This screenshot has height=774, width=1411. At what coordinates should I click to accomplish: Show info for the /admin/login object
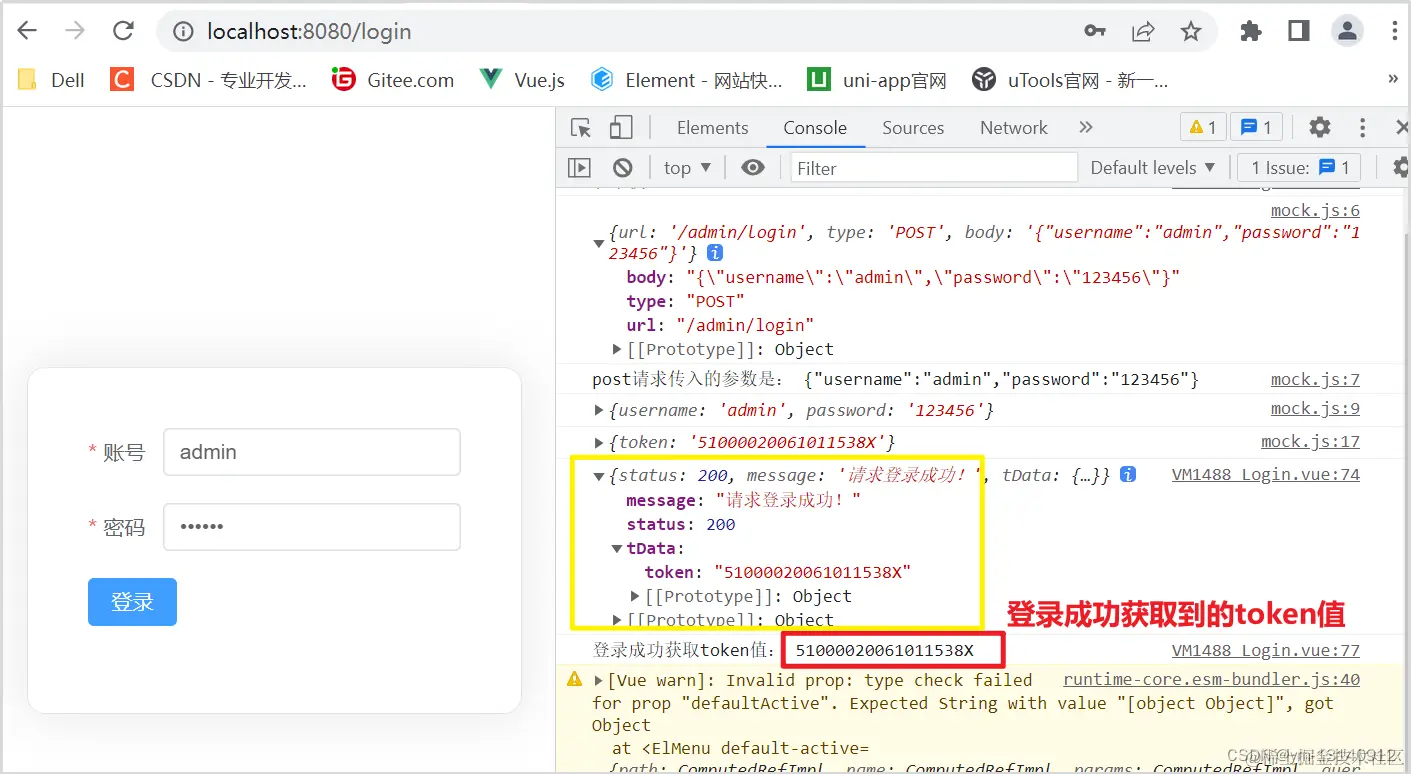[x=716, y=253]
